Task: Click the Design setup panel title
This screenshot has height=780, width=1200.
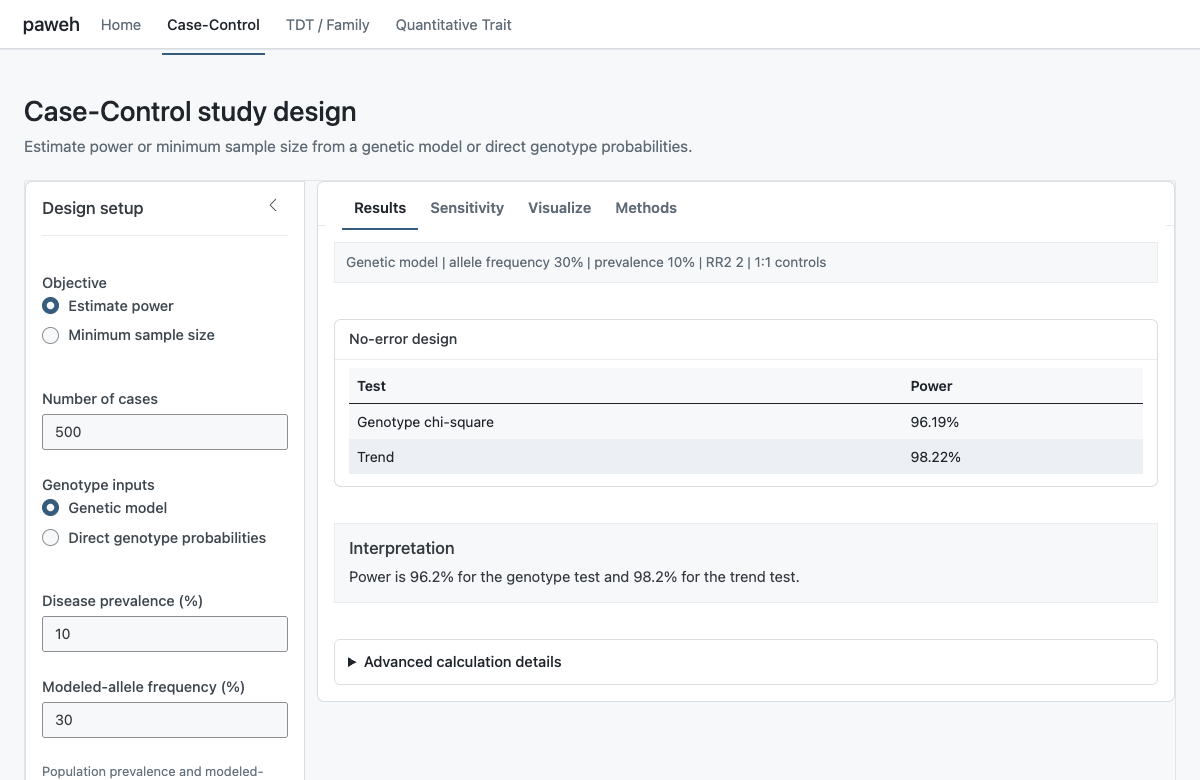Action: [x=93, y=208]
